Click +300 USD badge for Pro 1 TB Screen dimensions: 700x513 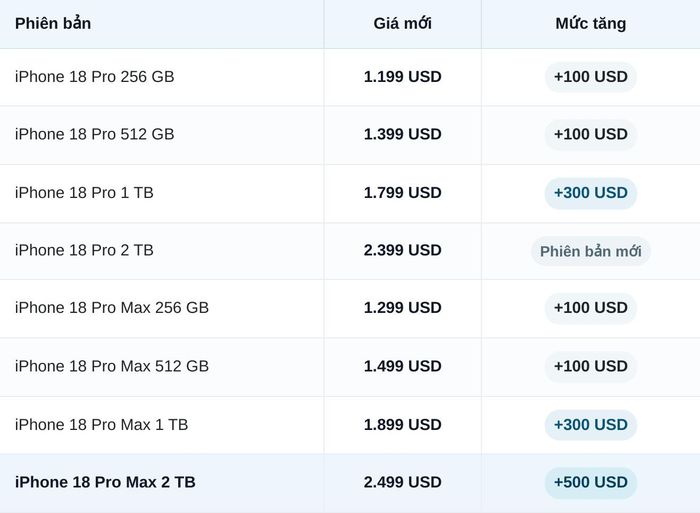[590, 193]
